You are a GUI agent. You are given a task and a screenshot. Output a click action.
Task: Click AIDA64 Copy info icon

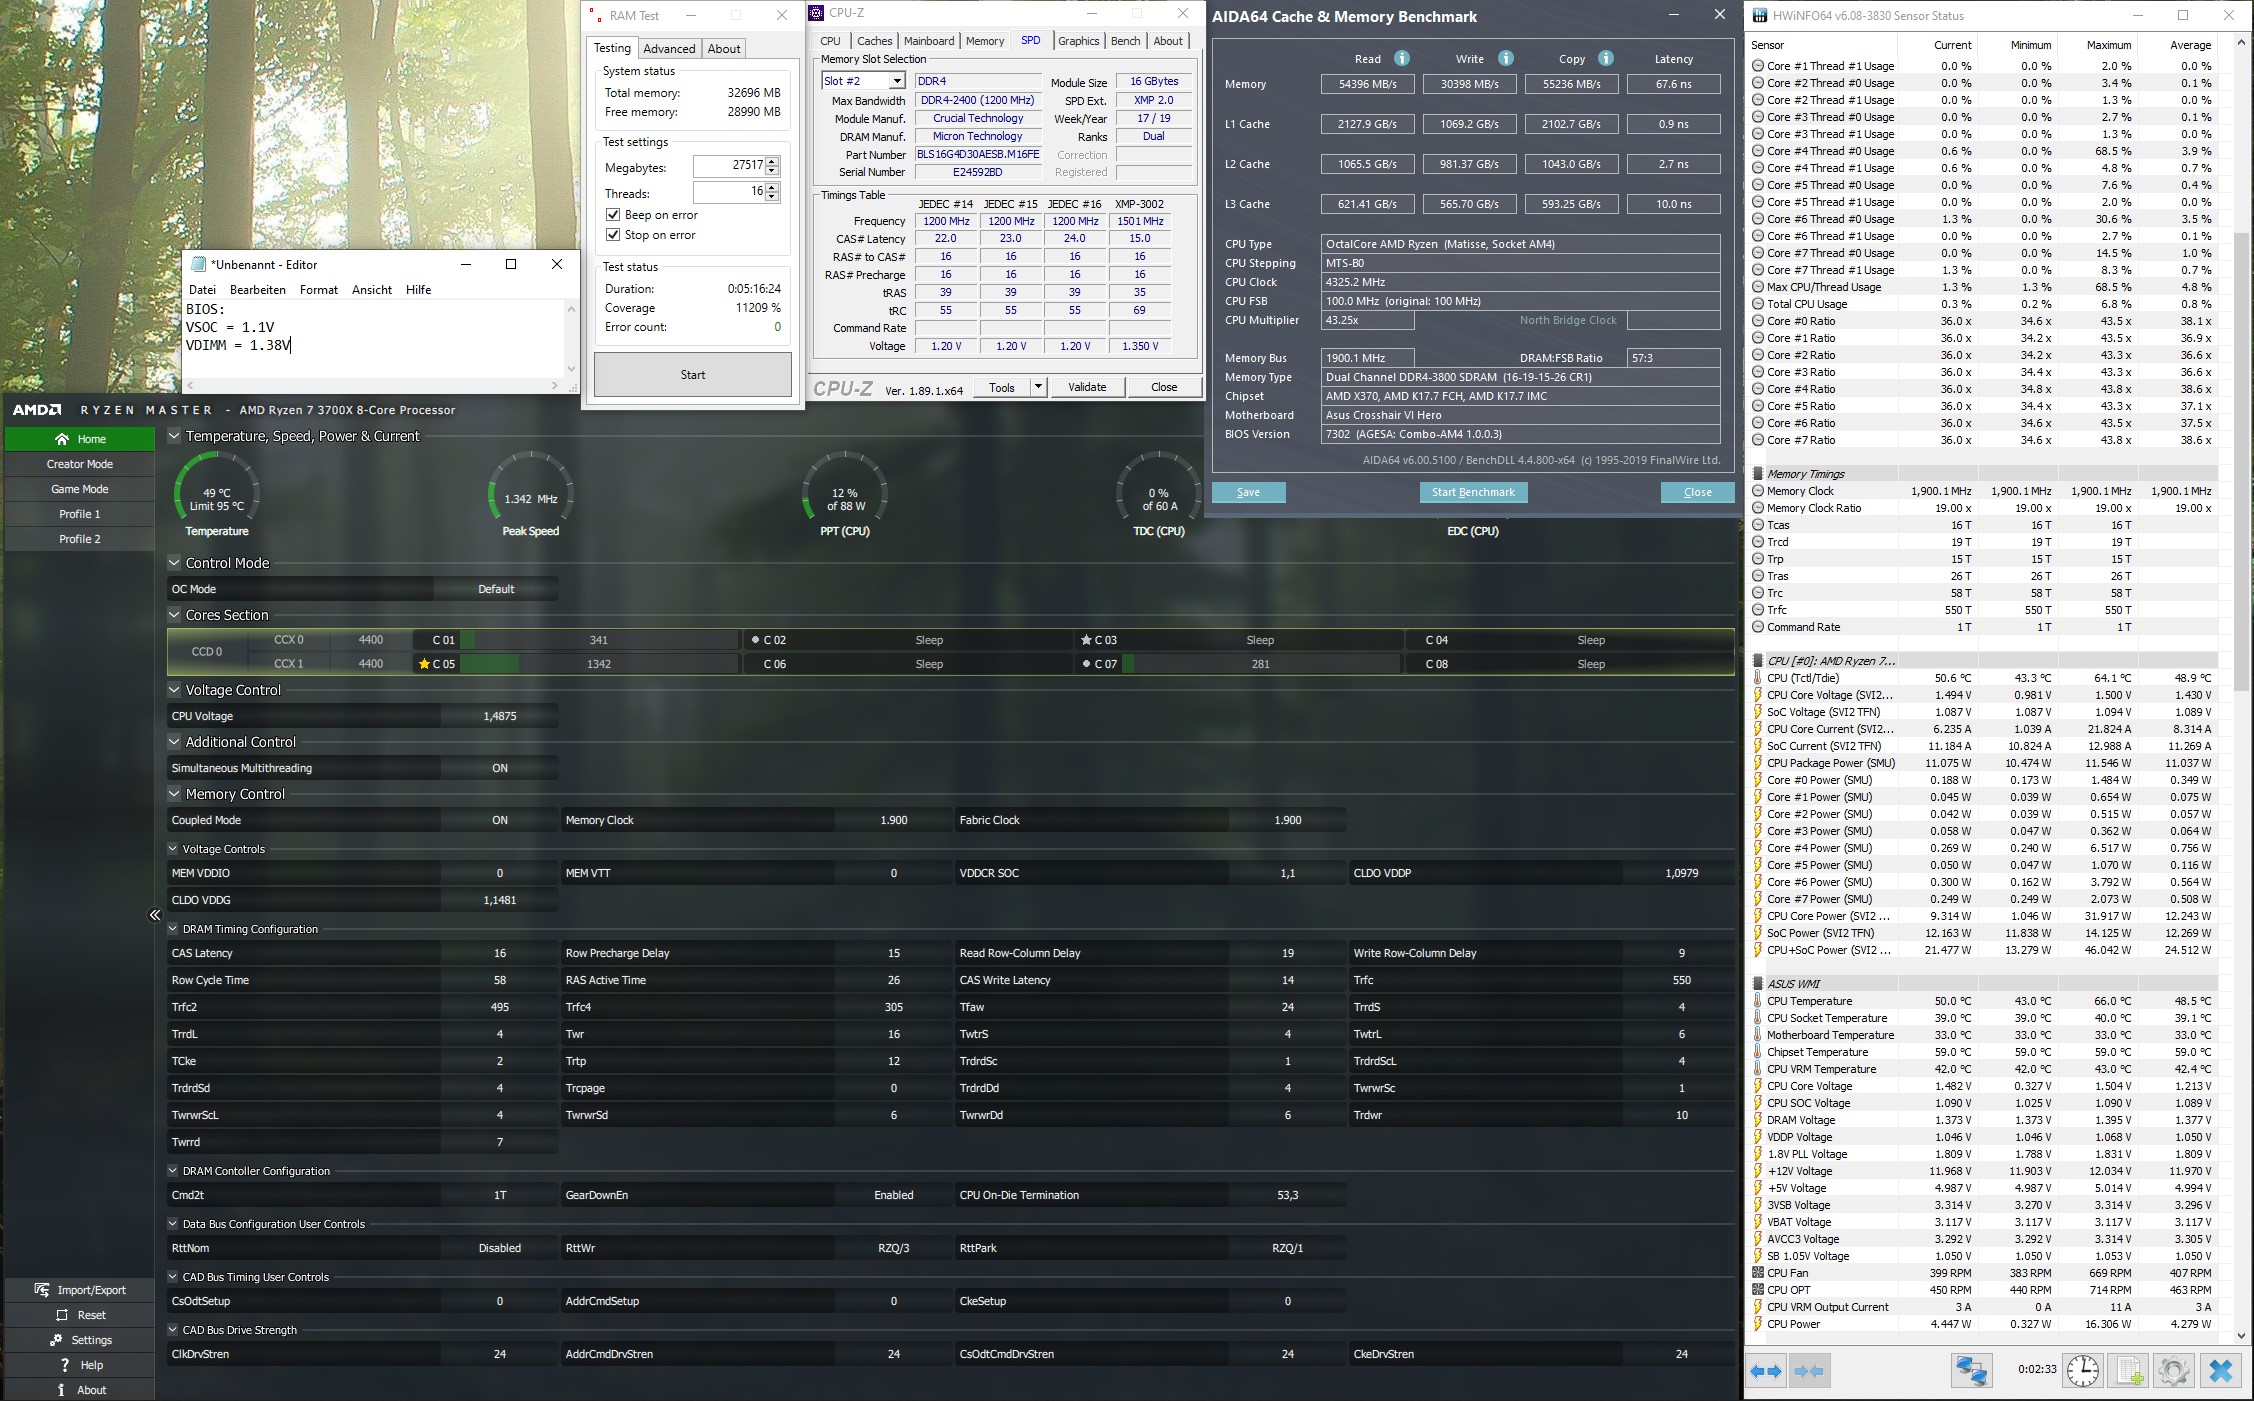1605,58
